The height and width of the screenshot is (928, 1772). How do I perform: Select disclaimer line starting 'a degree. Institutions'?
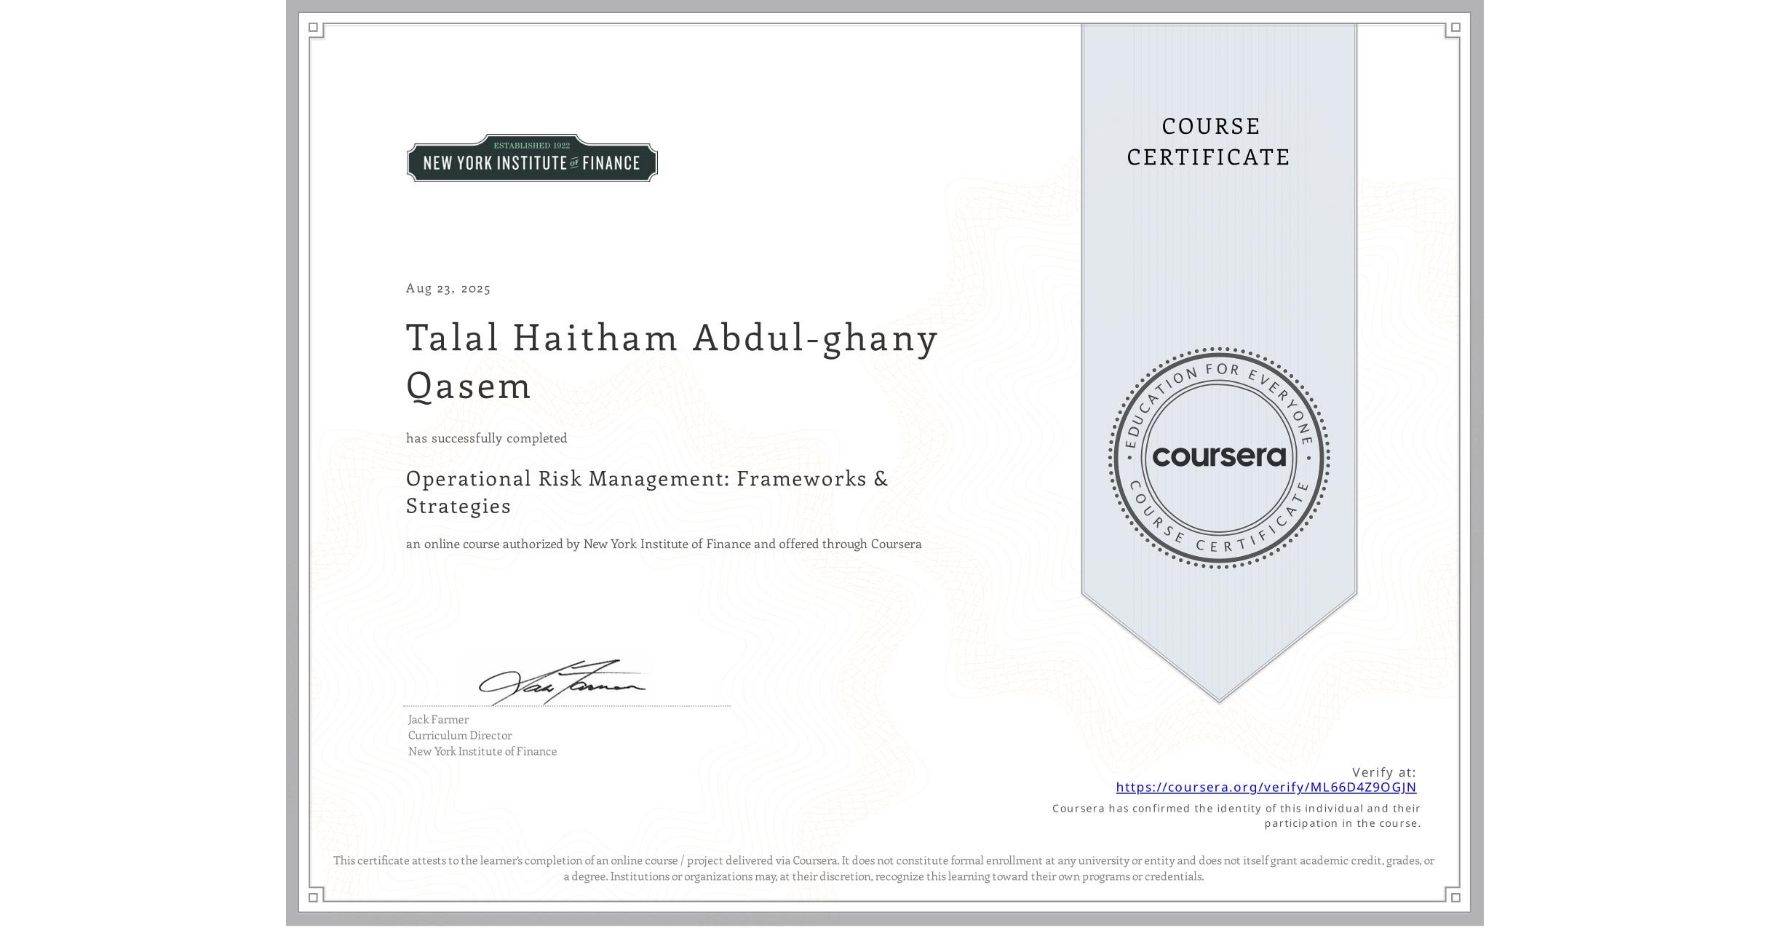(884, 876)
